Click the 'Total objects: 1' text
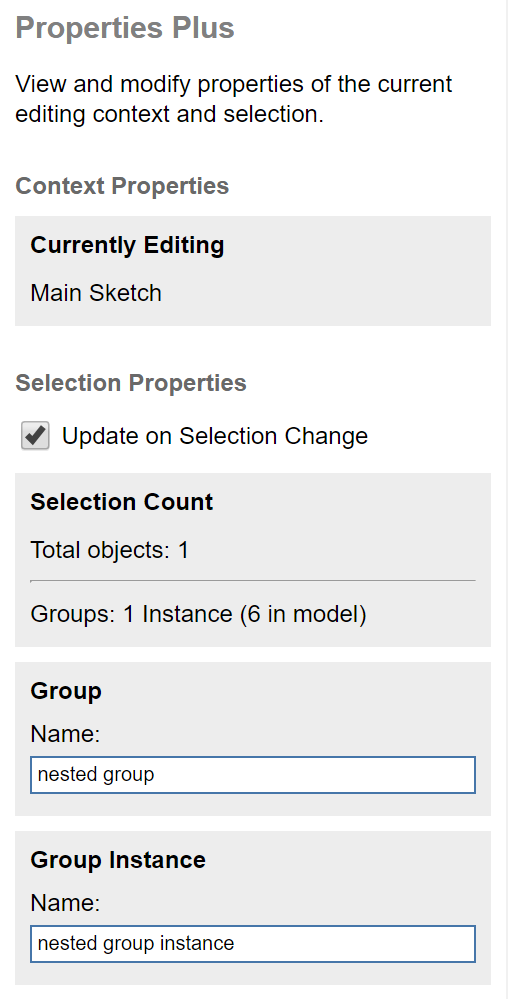 (x=110, y=550)
